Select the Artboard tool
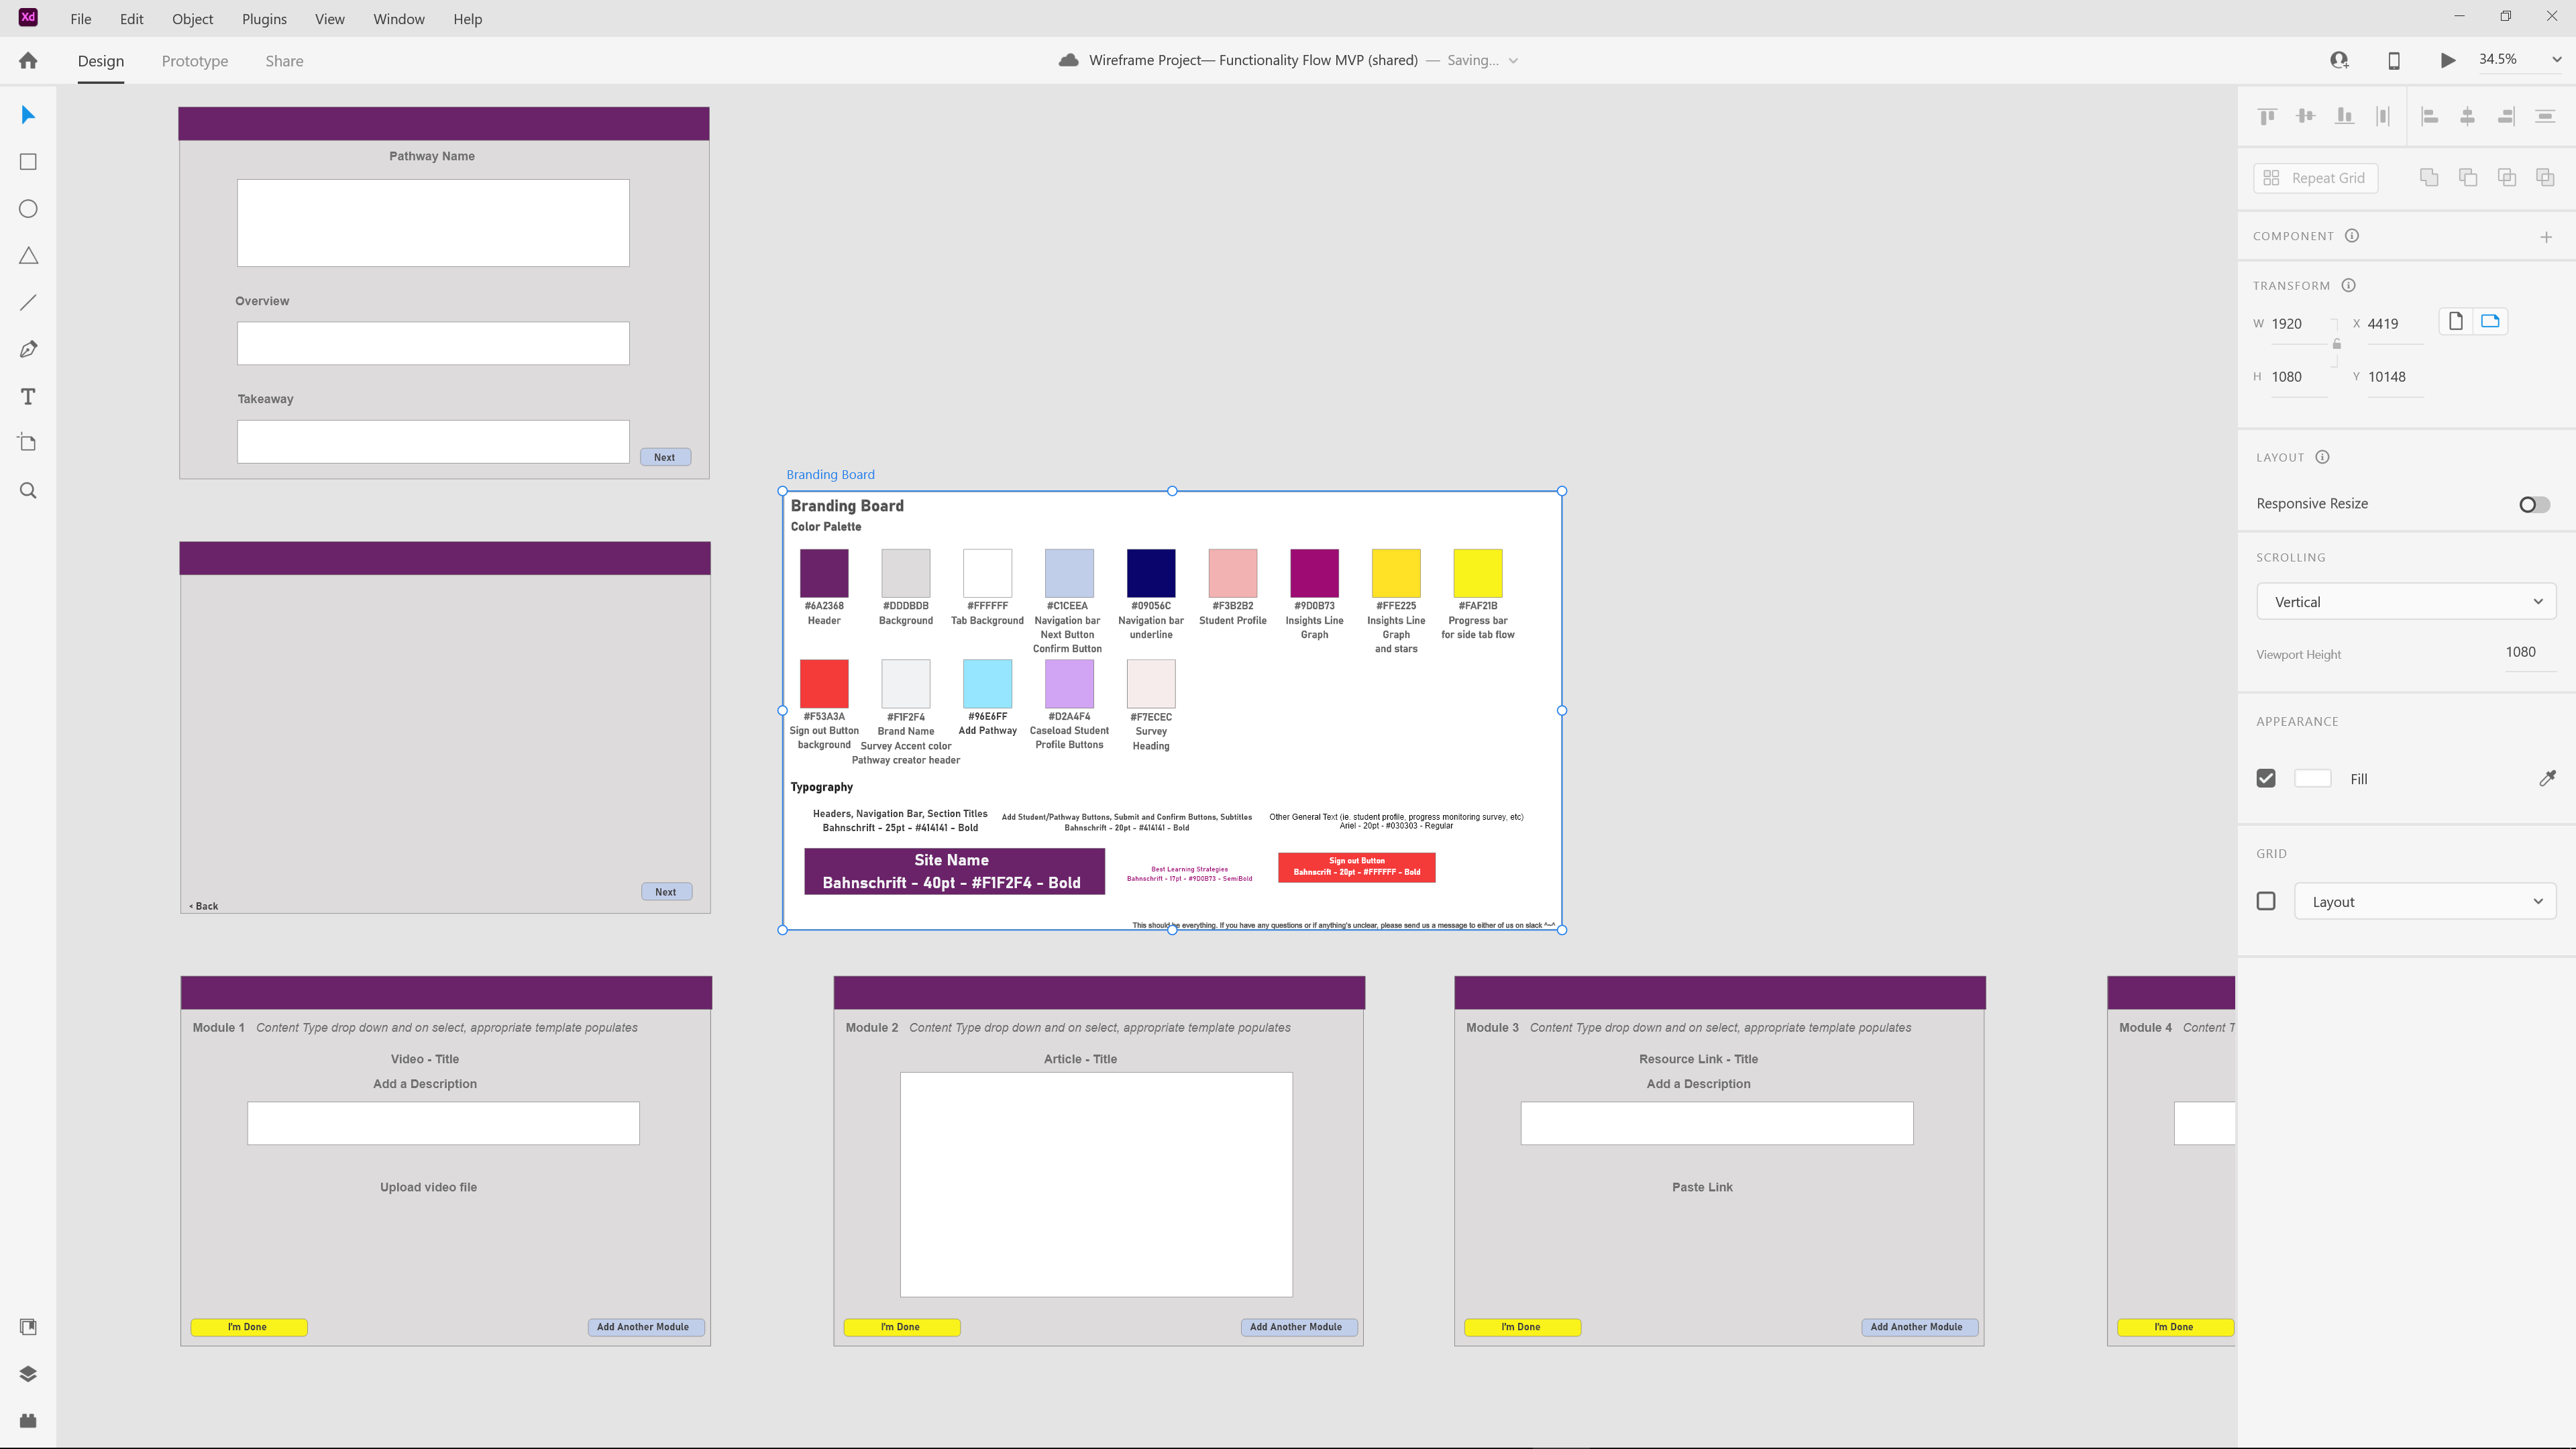The height and width of the screenshot is (1449, 2576). 28,443
